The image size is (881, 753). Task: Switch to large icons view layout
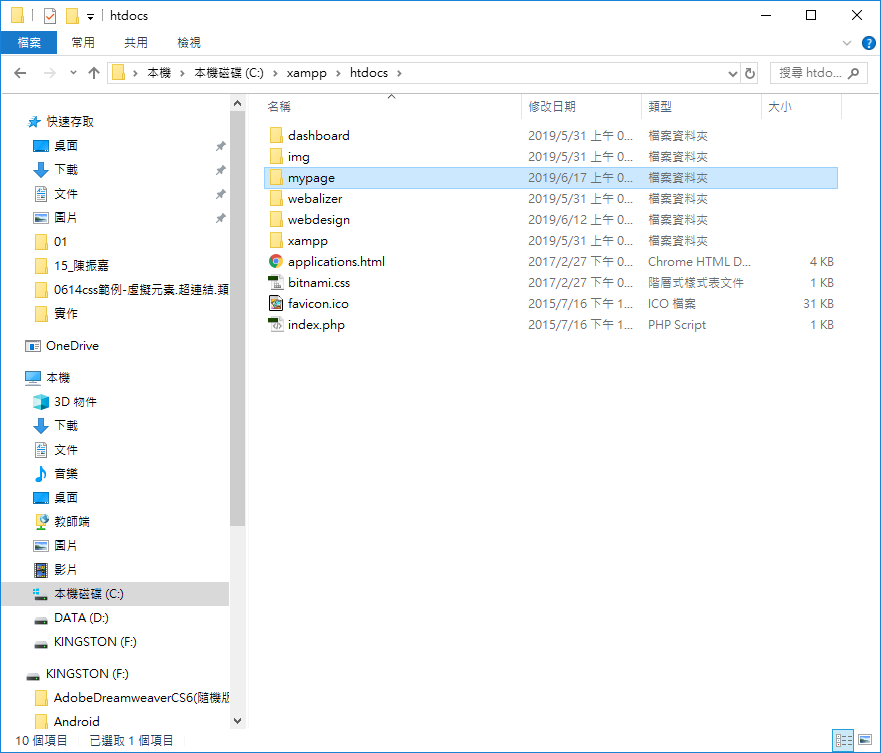[x=864, y=740]
